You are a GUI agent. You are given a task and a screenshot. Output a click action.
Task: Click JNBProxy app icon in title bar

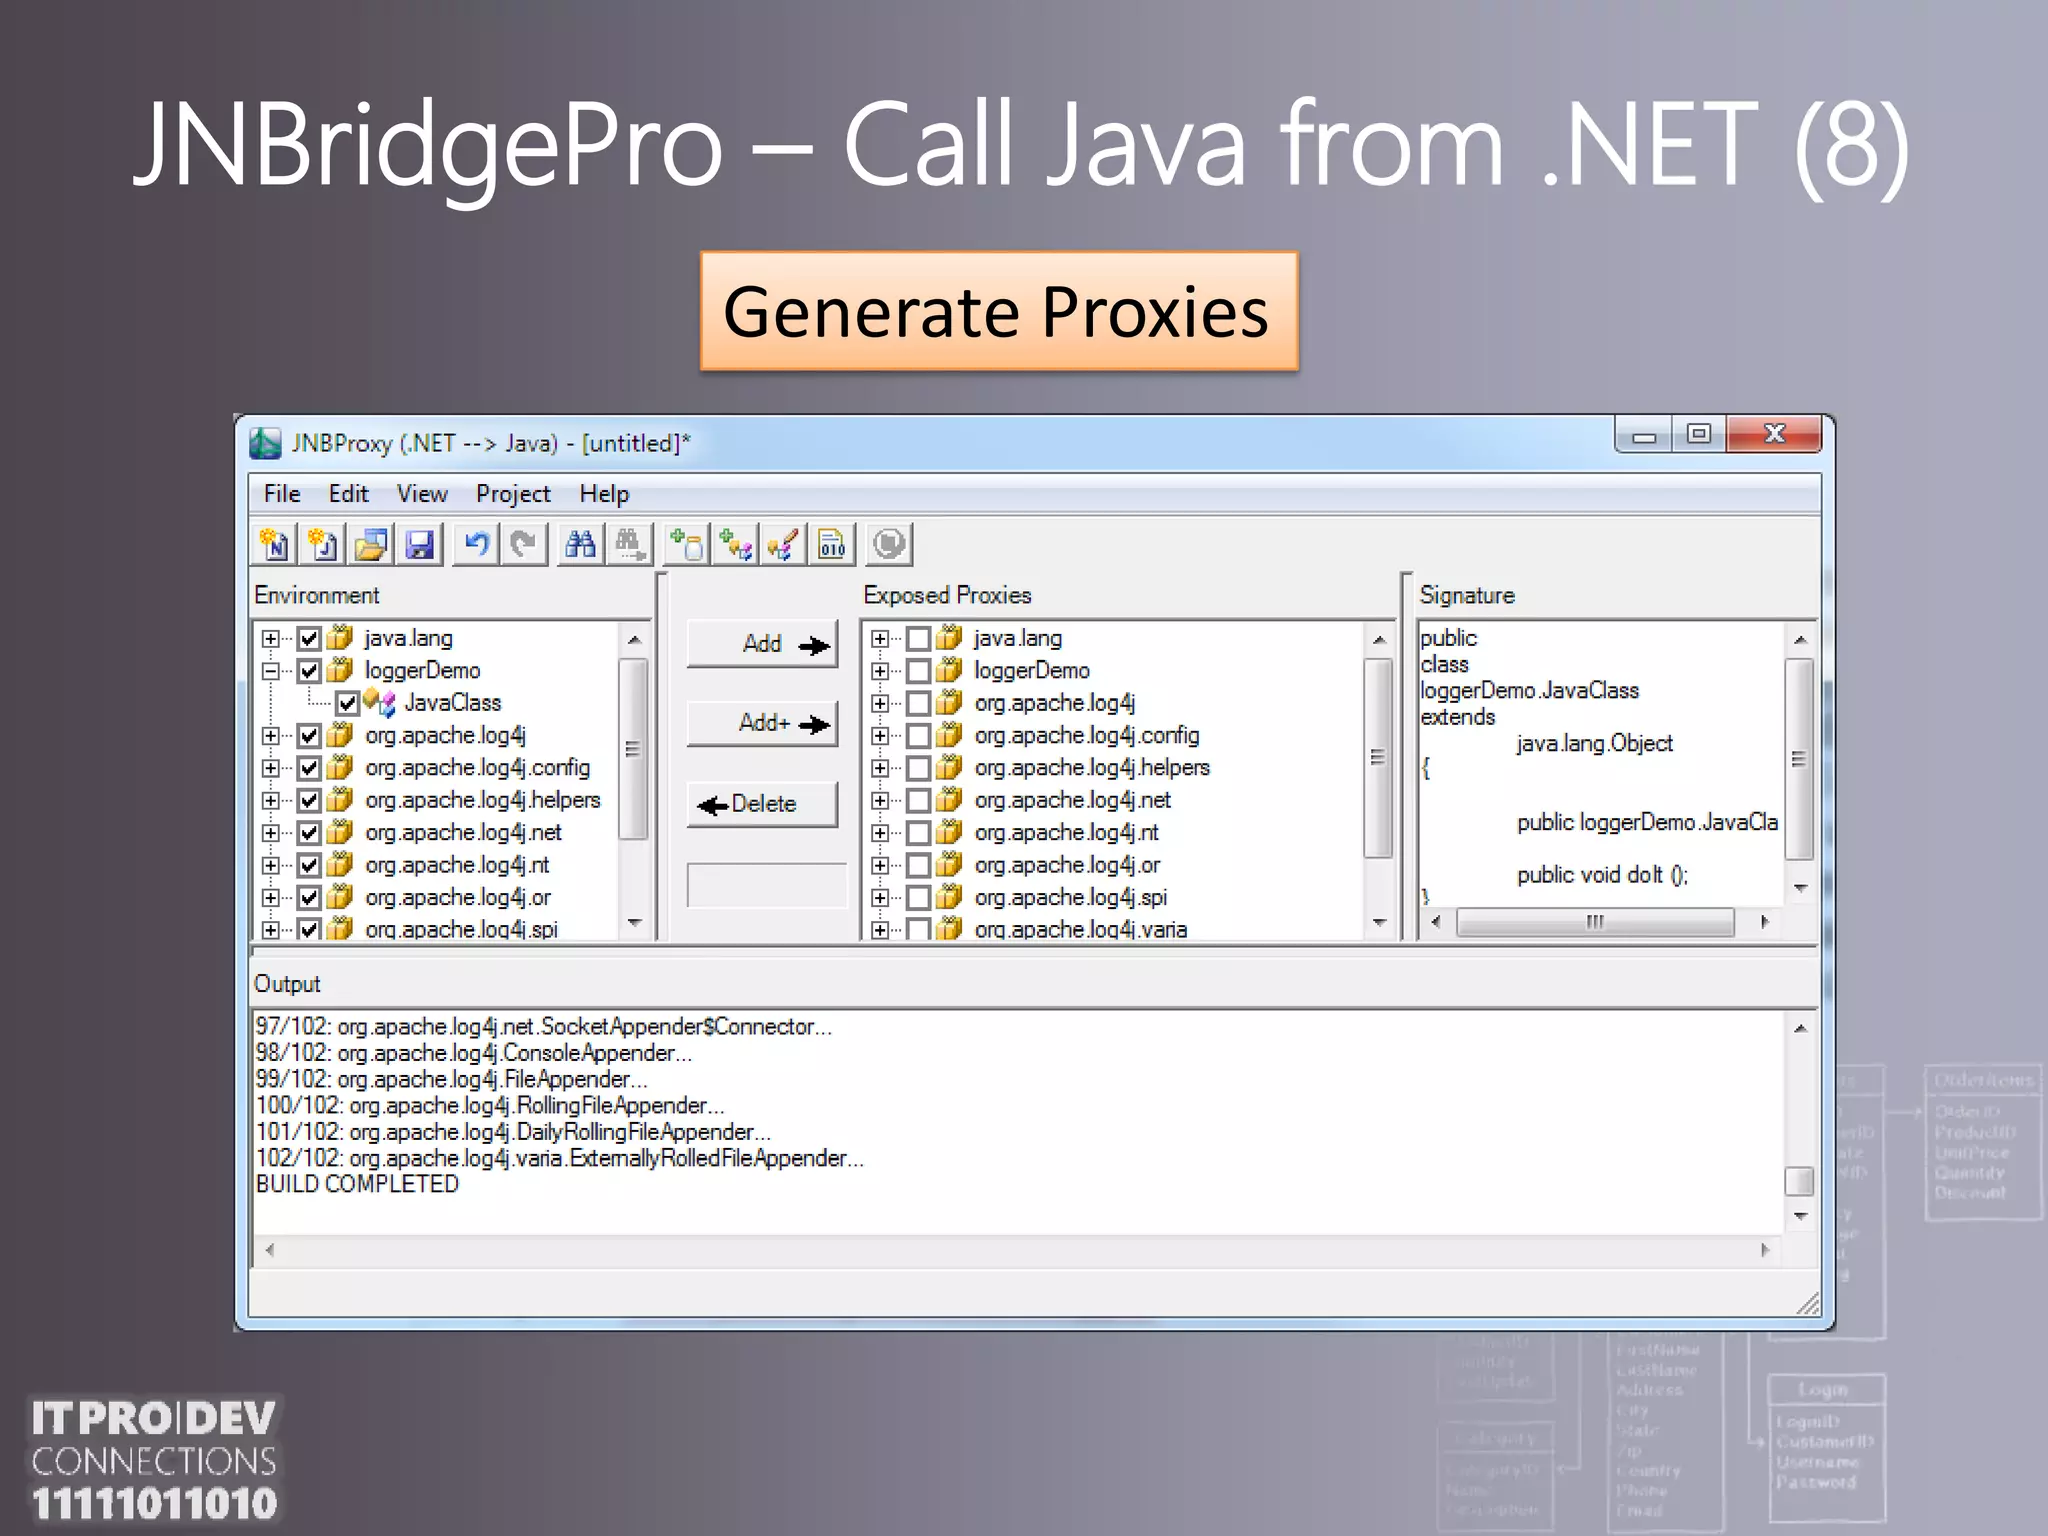265,443
